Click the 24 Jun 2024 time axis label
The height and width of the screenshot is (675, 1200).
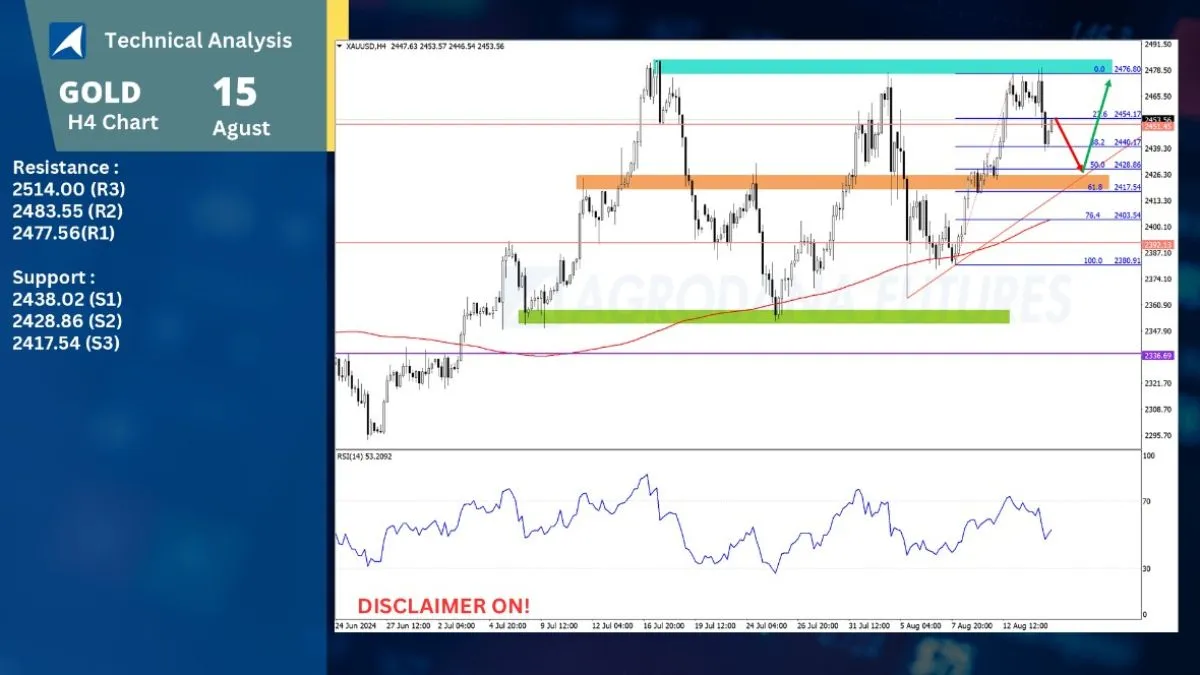[x=358, y=626]
